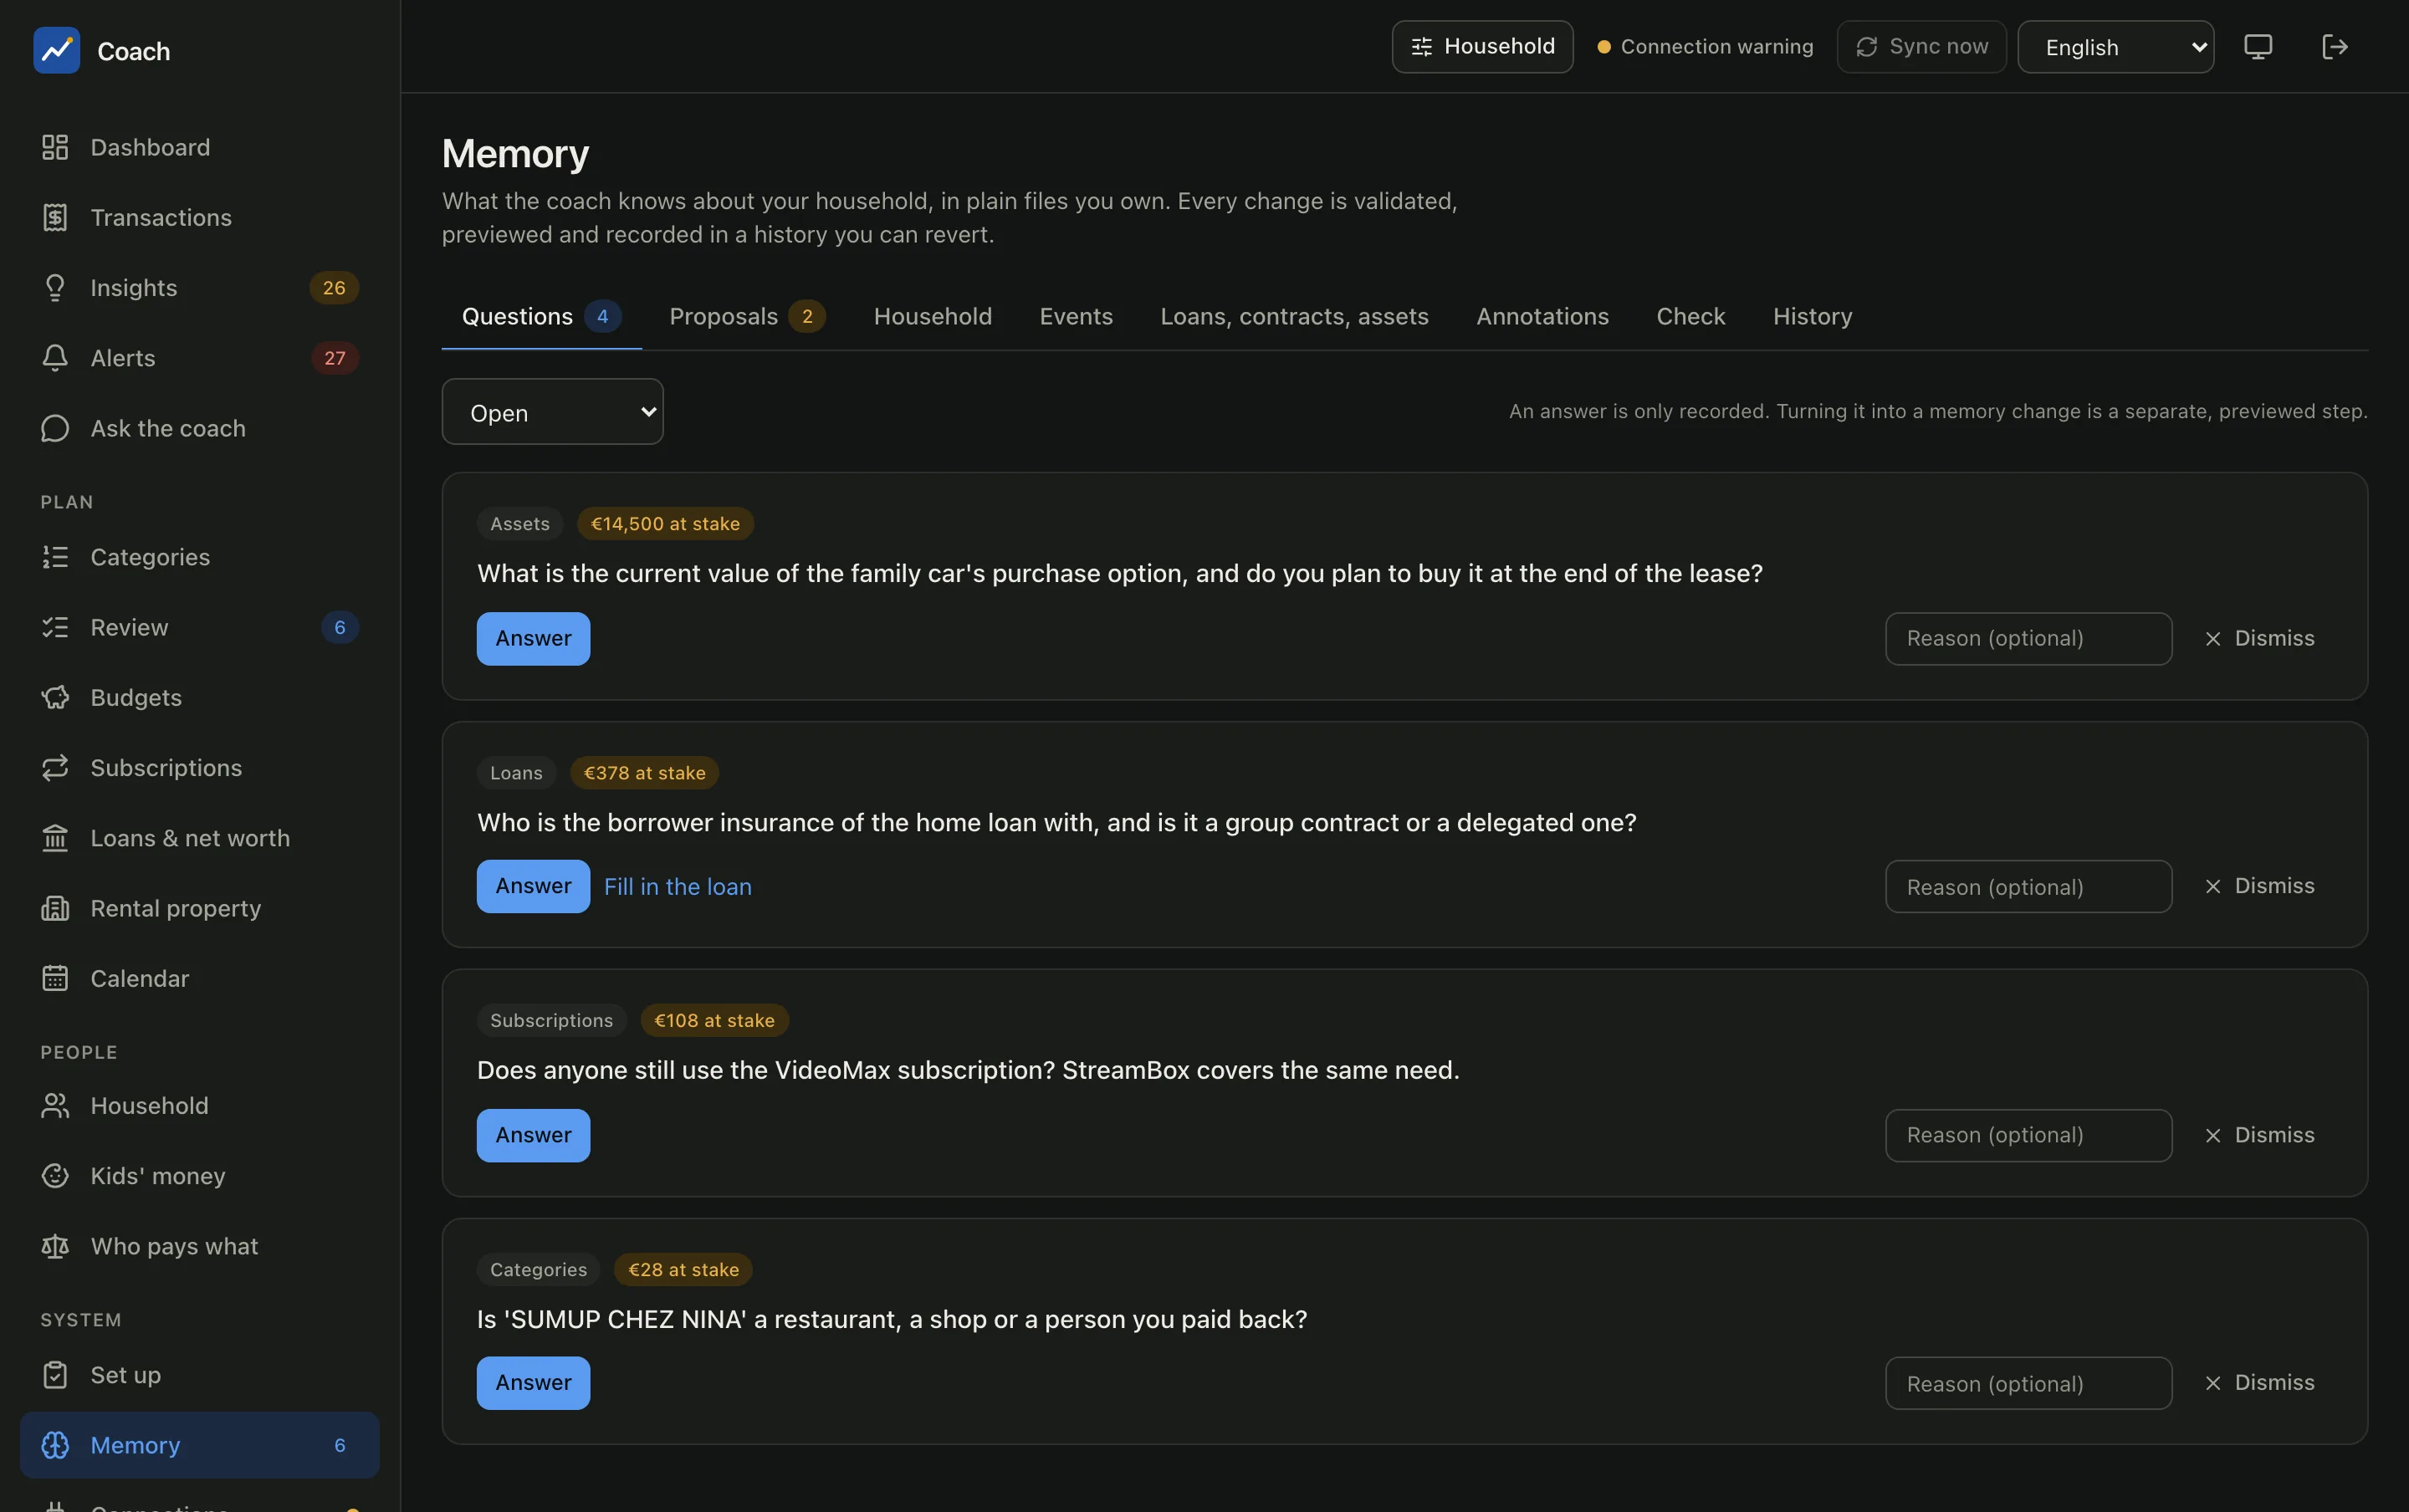Open the Transactions receipt icon

55,217
